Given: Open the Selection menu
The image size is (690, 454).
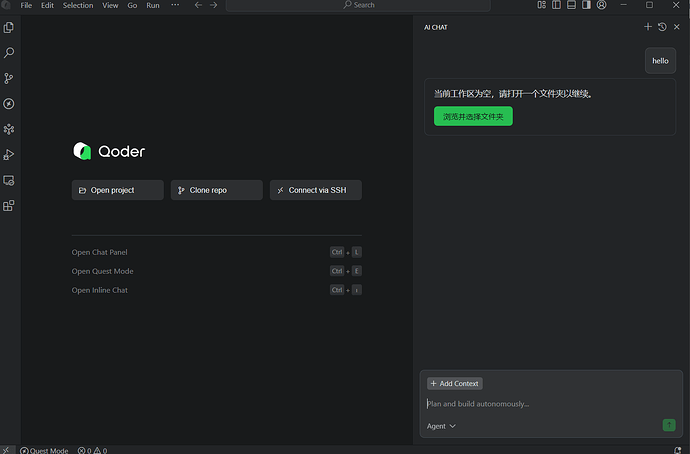Looking at the screenshot, I should click(x=78, y=5).
